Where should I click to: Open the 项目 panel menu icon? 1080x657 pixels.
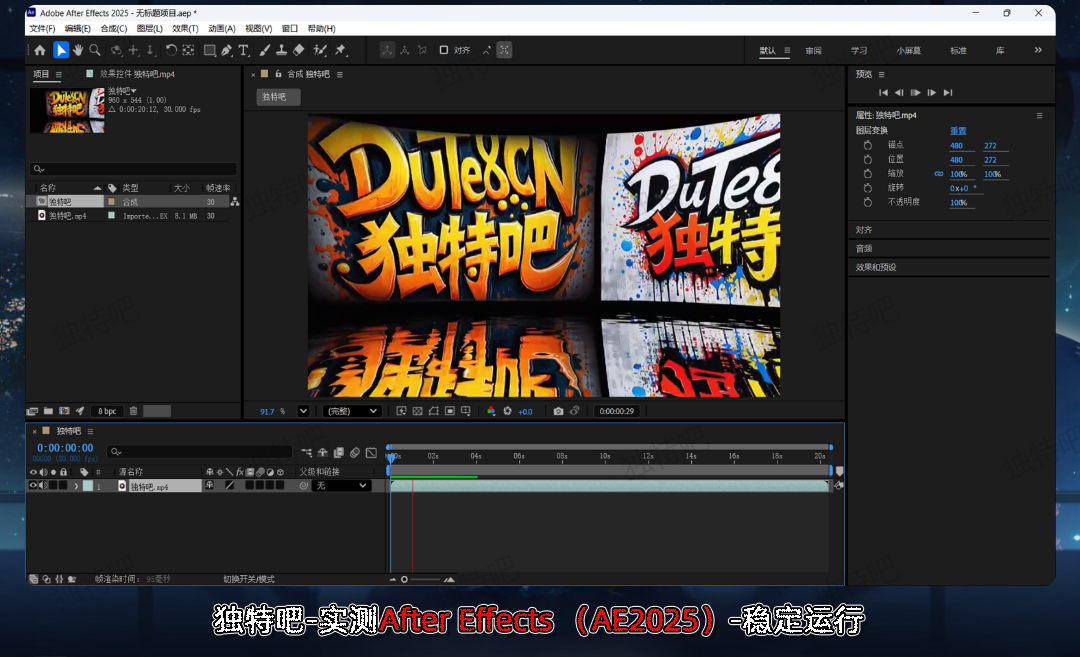click(59, 74)
